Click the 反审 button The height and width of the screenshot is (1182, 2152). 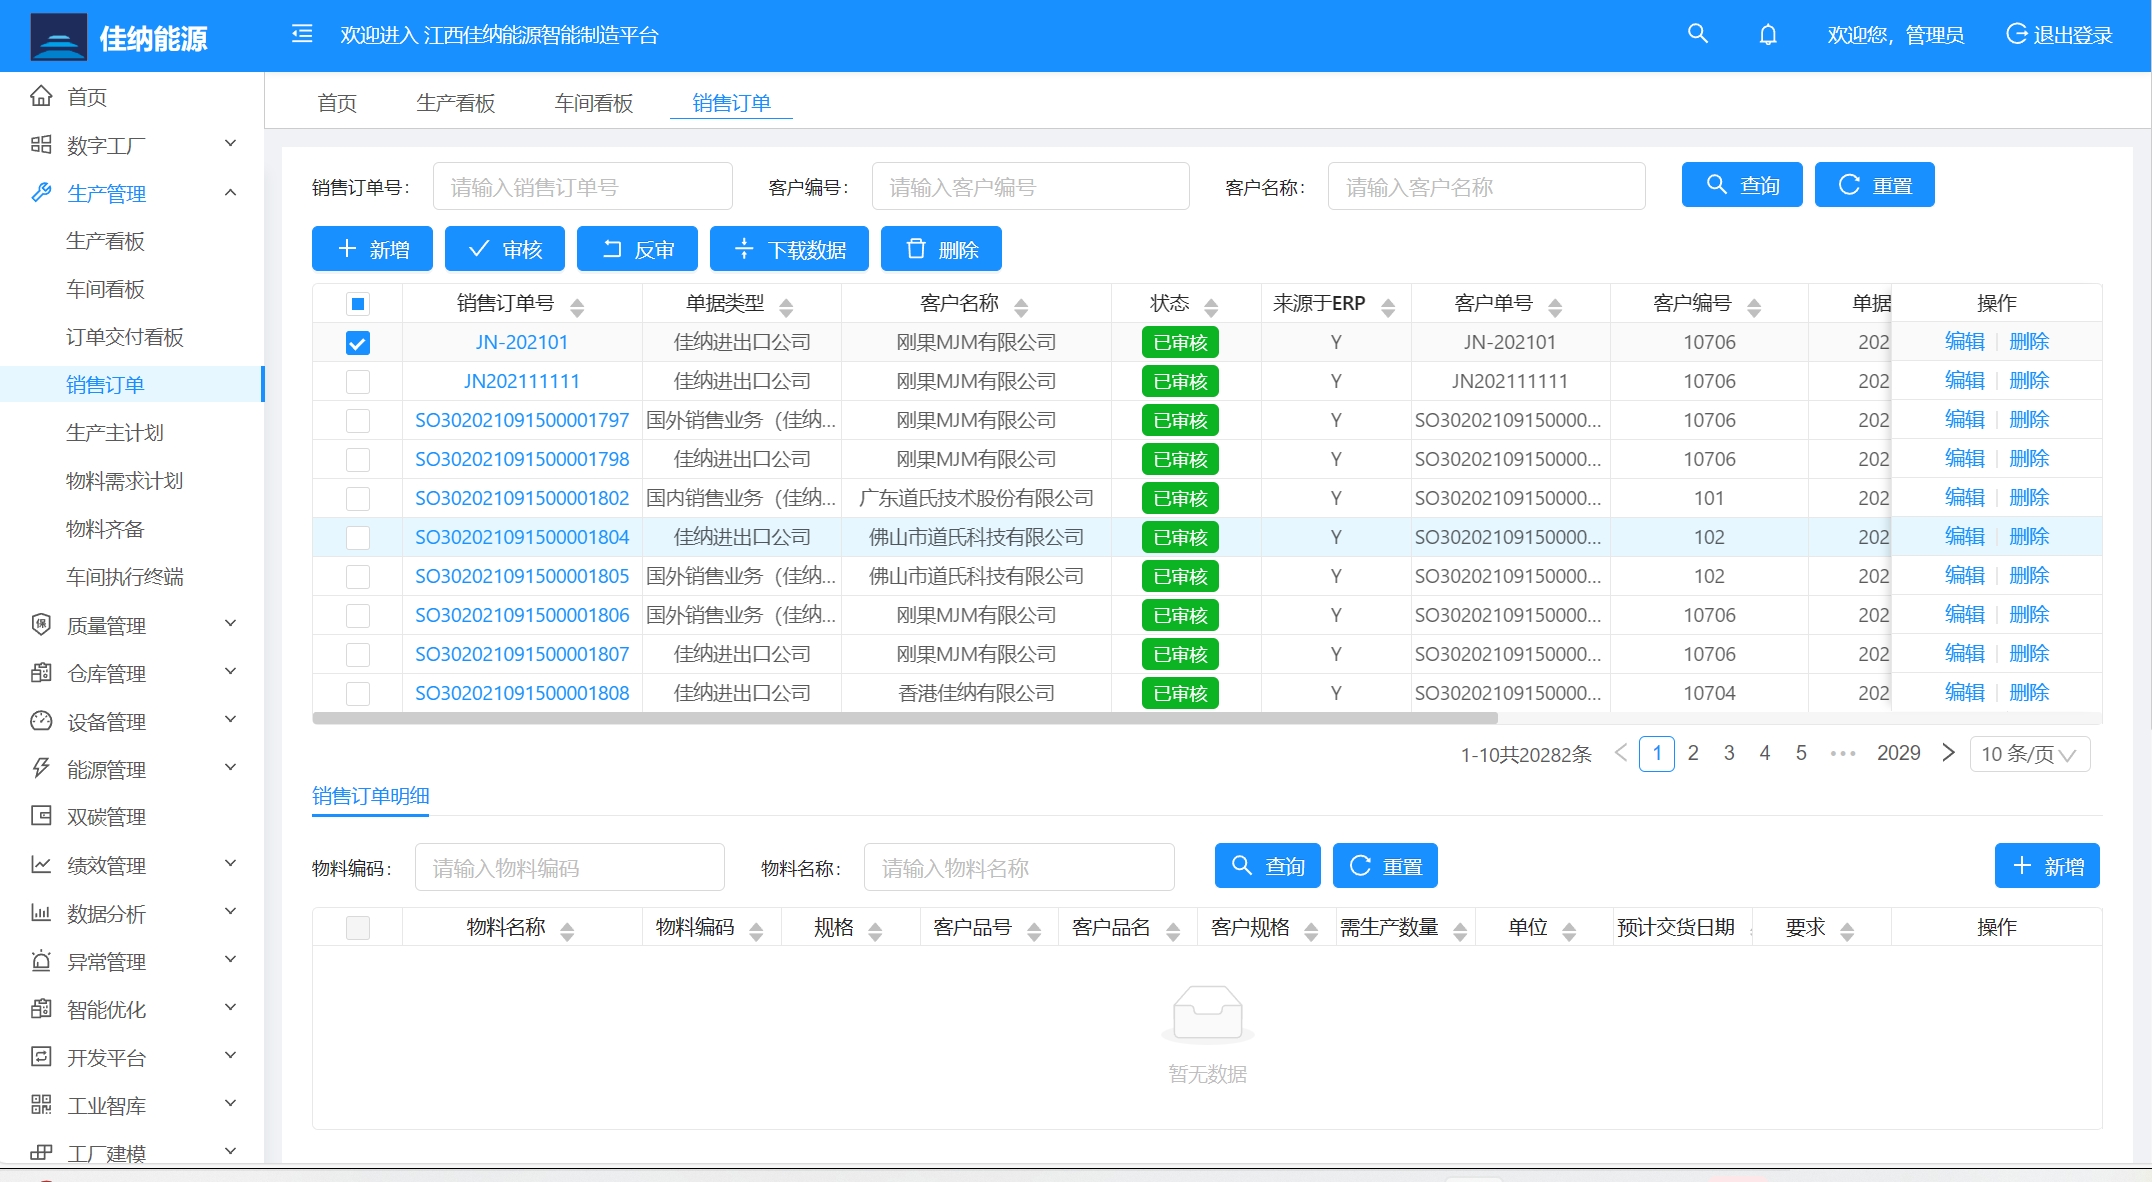coord(637,249)
